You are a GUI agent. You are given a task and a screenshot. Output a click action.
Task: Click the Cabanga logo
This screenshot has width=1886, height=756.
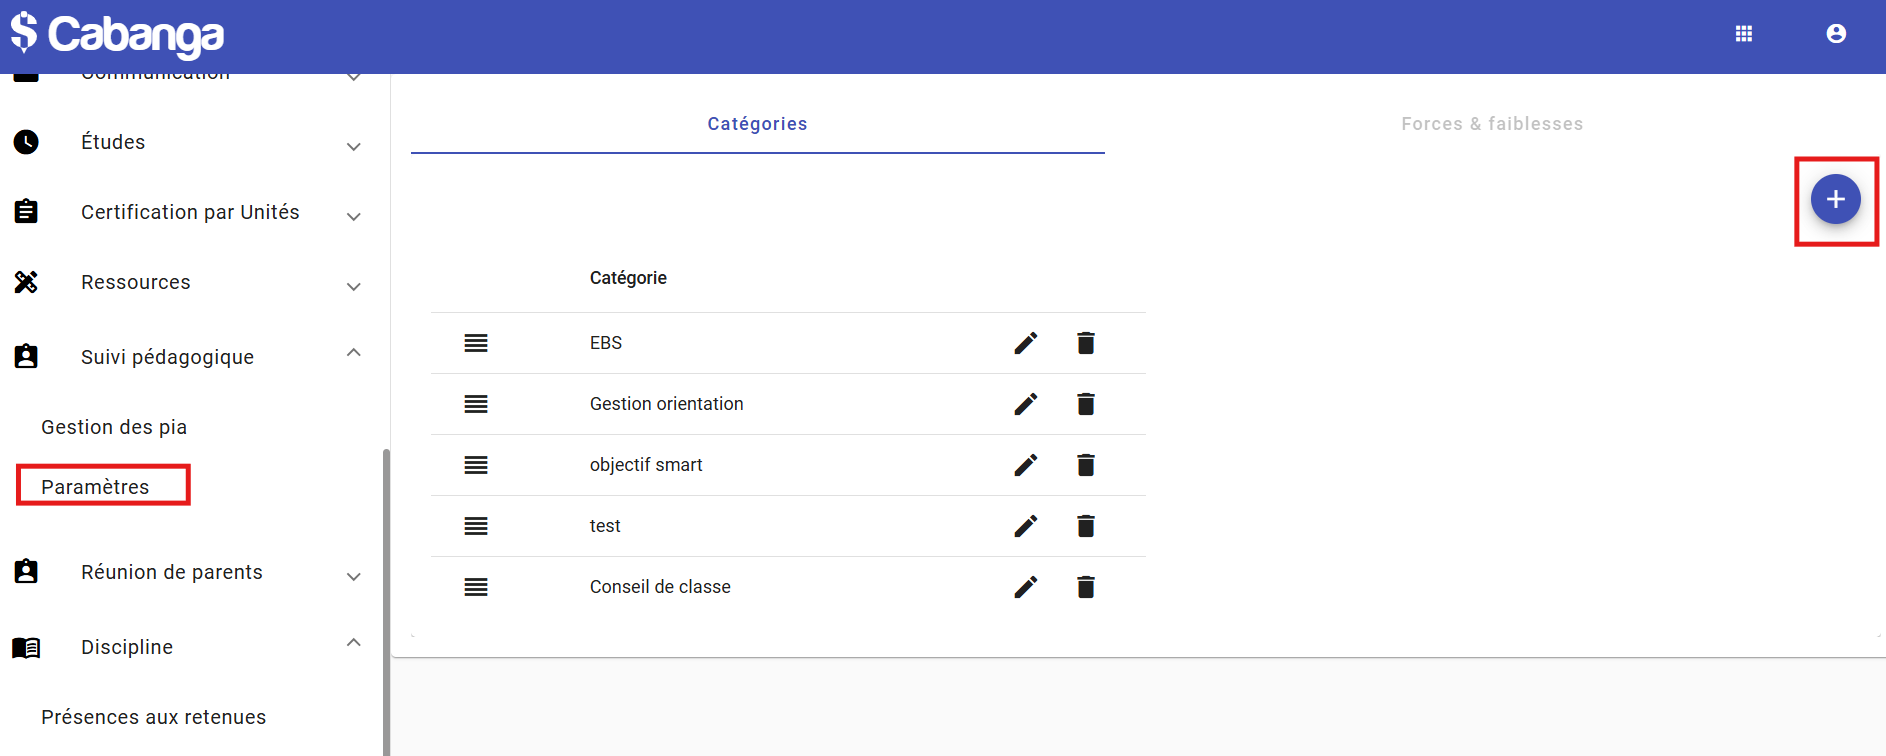pyautogui.click(x=118, y=34)
